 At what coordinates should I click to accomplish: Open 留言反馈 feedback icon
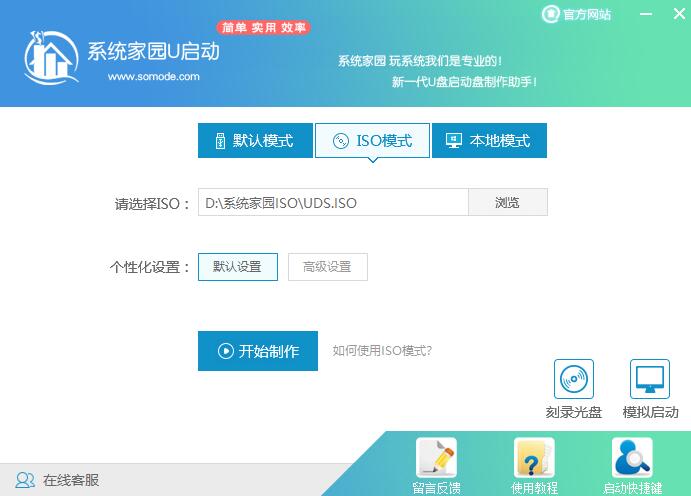[436, 457]
